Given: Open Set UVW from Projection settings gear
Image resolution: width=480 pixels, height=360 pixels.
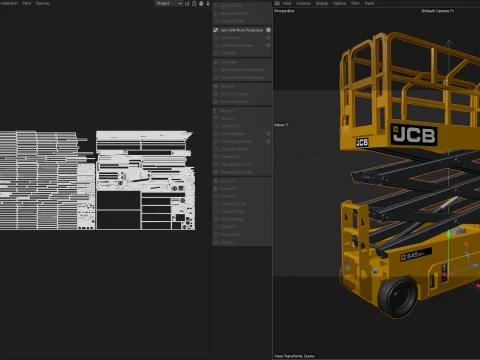Looking at the screenshot, I should coord(268,30).
